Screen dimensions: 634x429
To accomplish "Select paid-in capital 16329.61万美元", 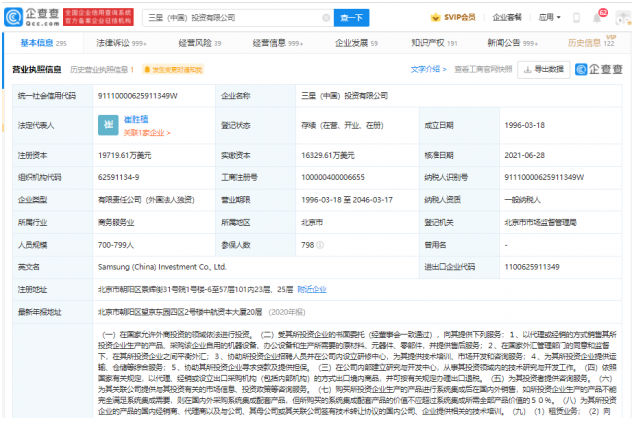I will pyautogui.click(x=328, y=155).
